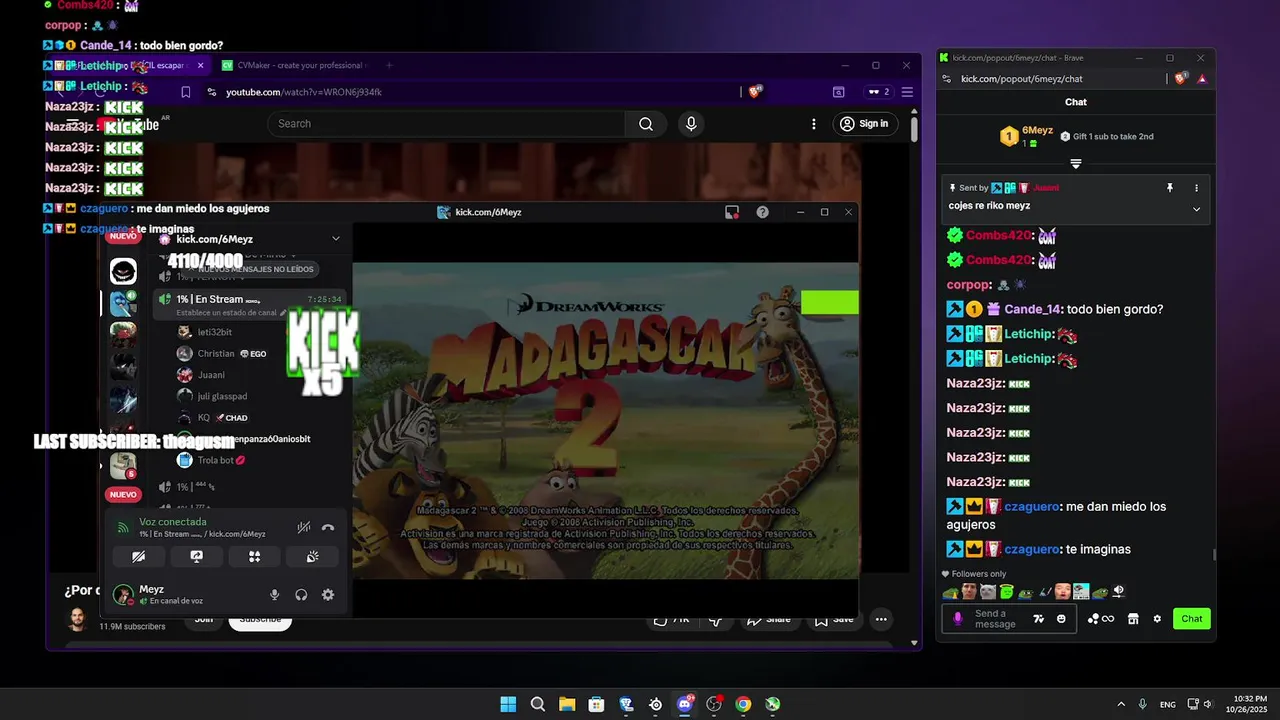
Task: Open Discord user settings gear
Action: click(x=328, y=595)
